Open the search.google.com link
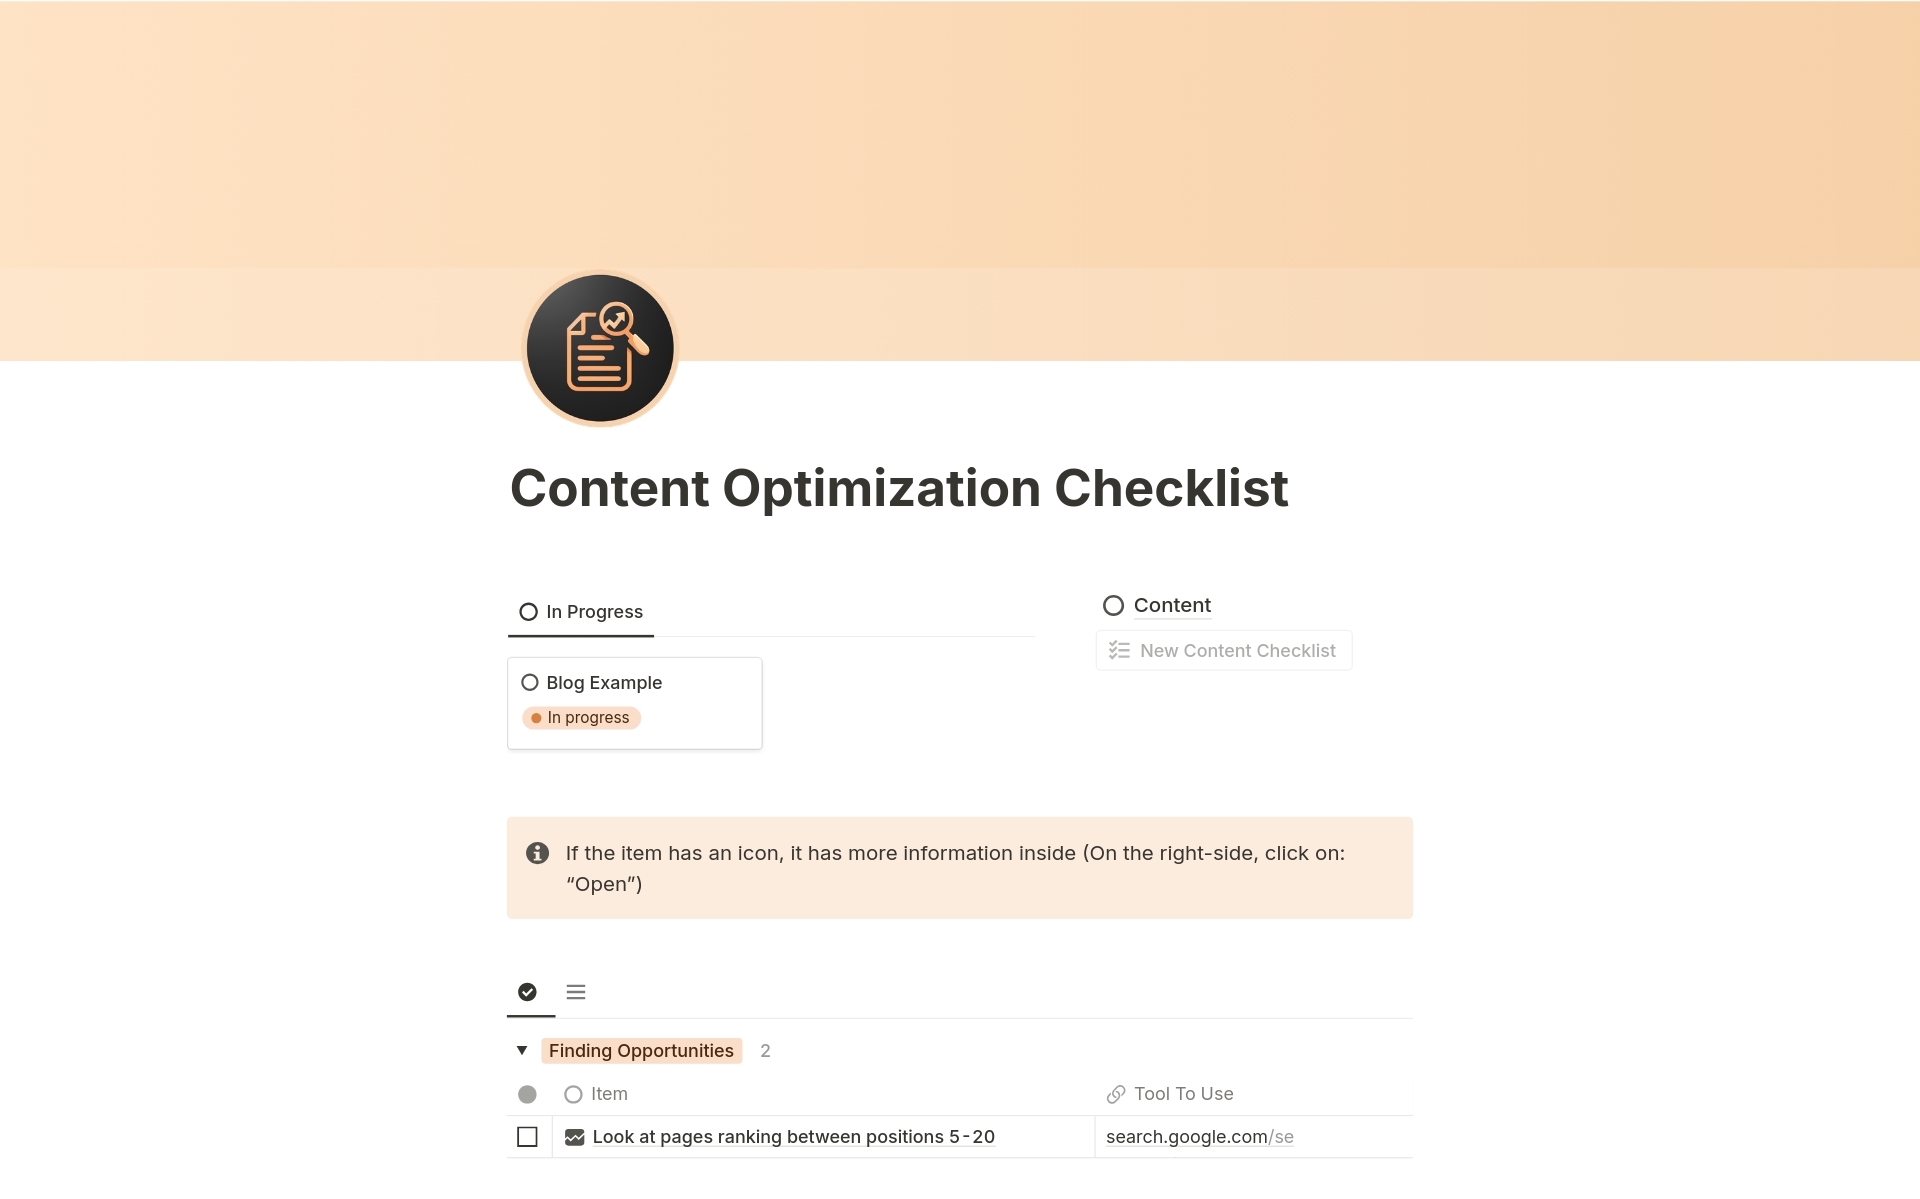 click(x=1199, y=1137)
